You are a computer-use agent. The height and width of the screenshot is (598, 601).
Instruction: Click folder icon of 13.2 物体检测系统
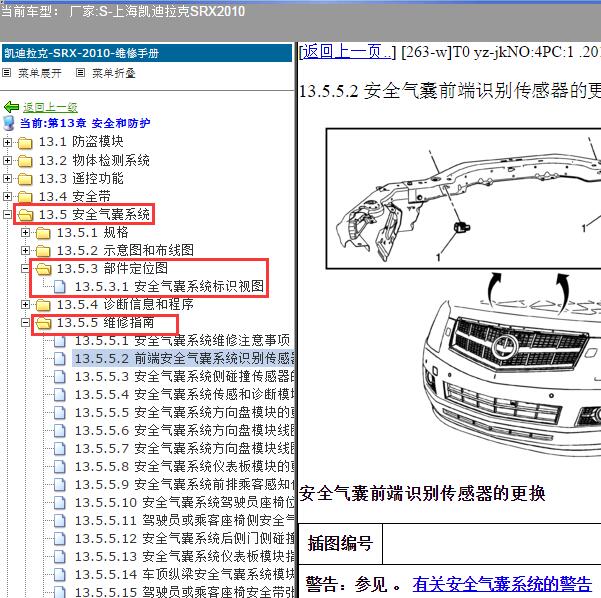pyautogui.click(x=25, y=161)
